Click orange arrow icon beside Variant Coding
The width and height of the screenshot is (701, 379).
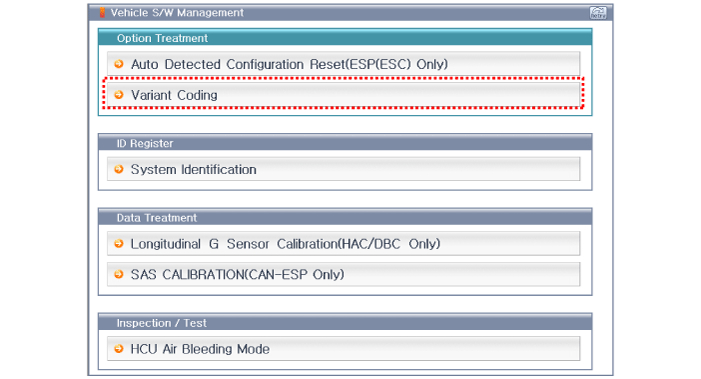click(118, 95)
